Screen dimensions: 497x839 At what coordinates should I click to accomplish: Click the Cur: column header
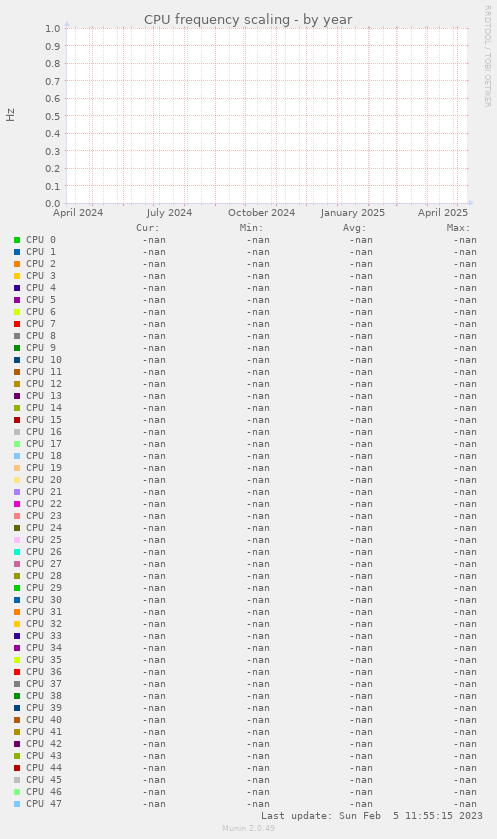click(x=148, y=228)
